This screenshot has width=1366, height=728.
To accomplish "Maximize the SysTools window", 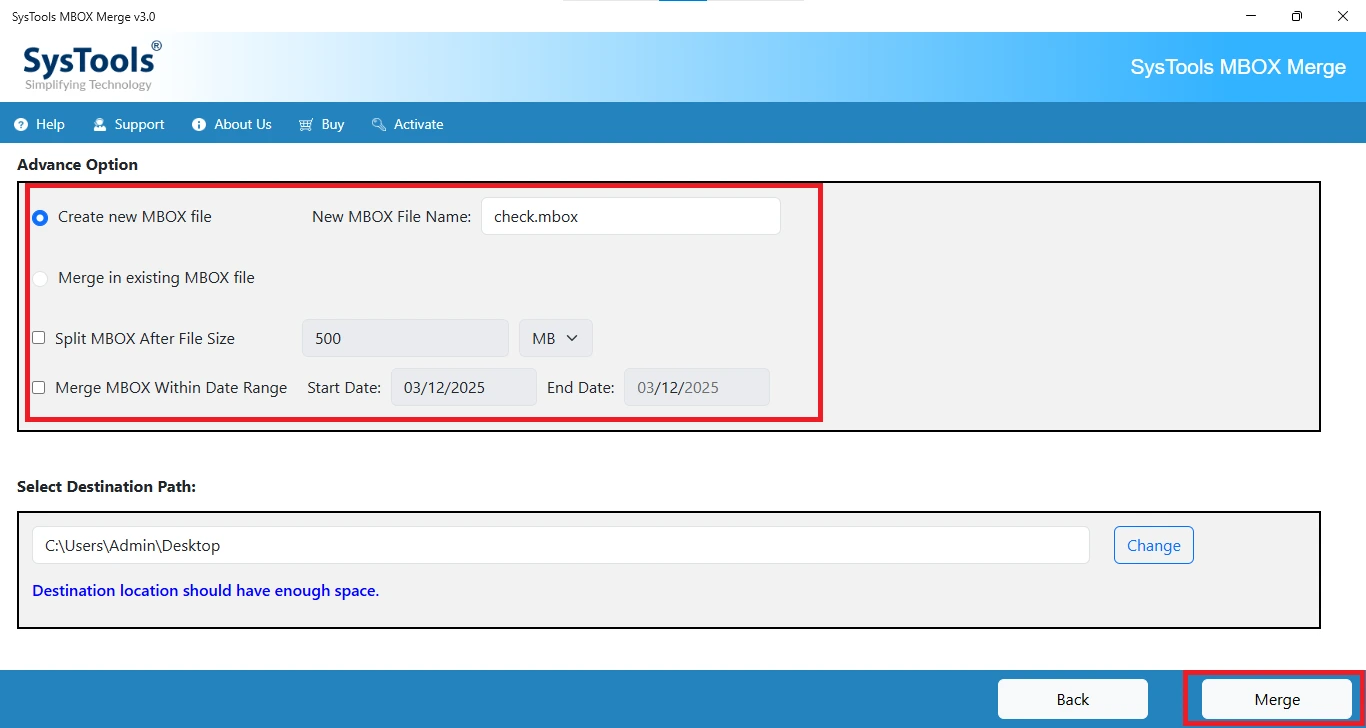I will [x=1297, y=16].
